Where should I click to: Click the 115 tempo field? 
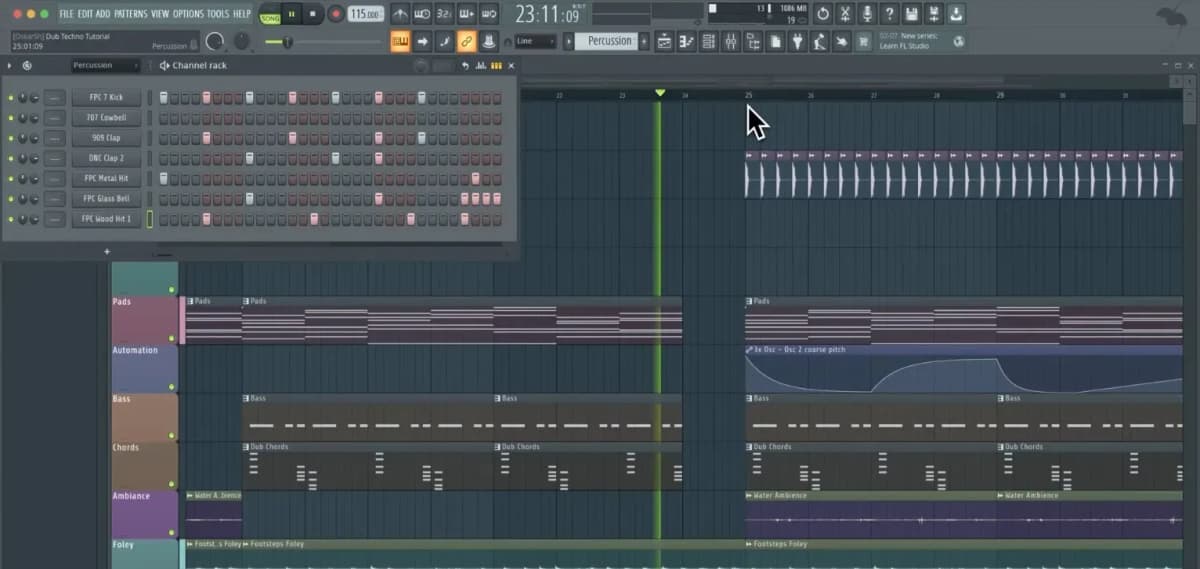(x=366, y=14)
